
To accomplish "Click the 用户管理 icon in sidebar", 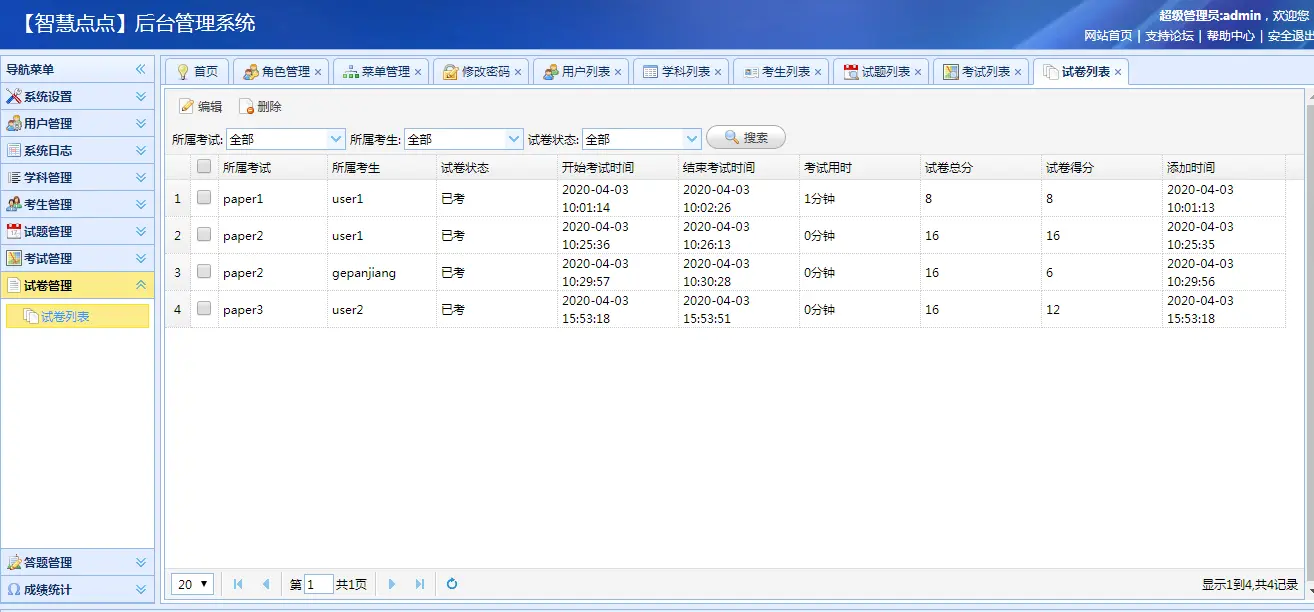I will tap(14, 124).
